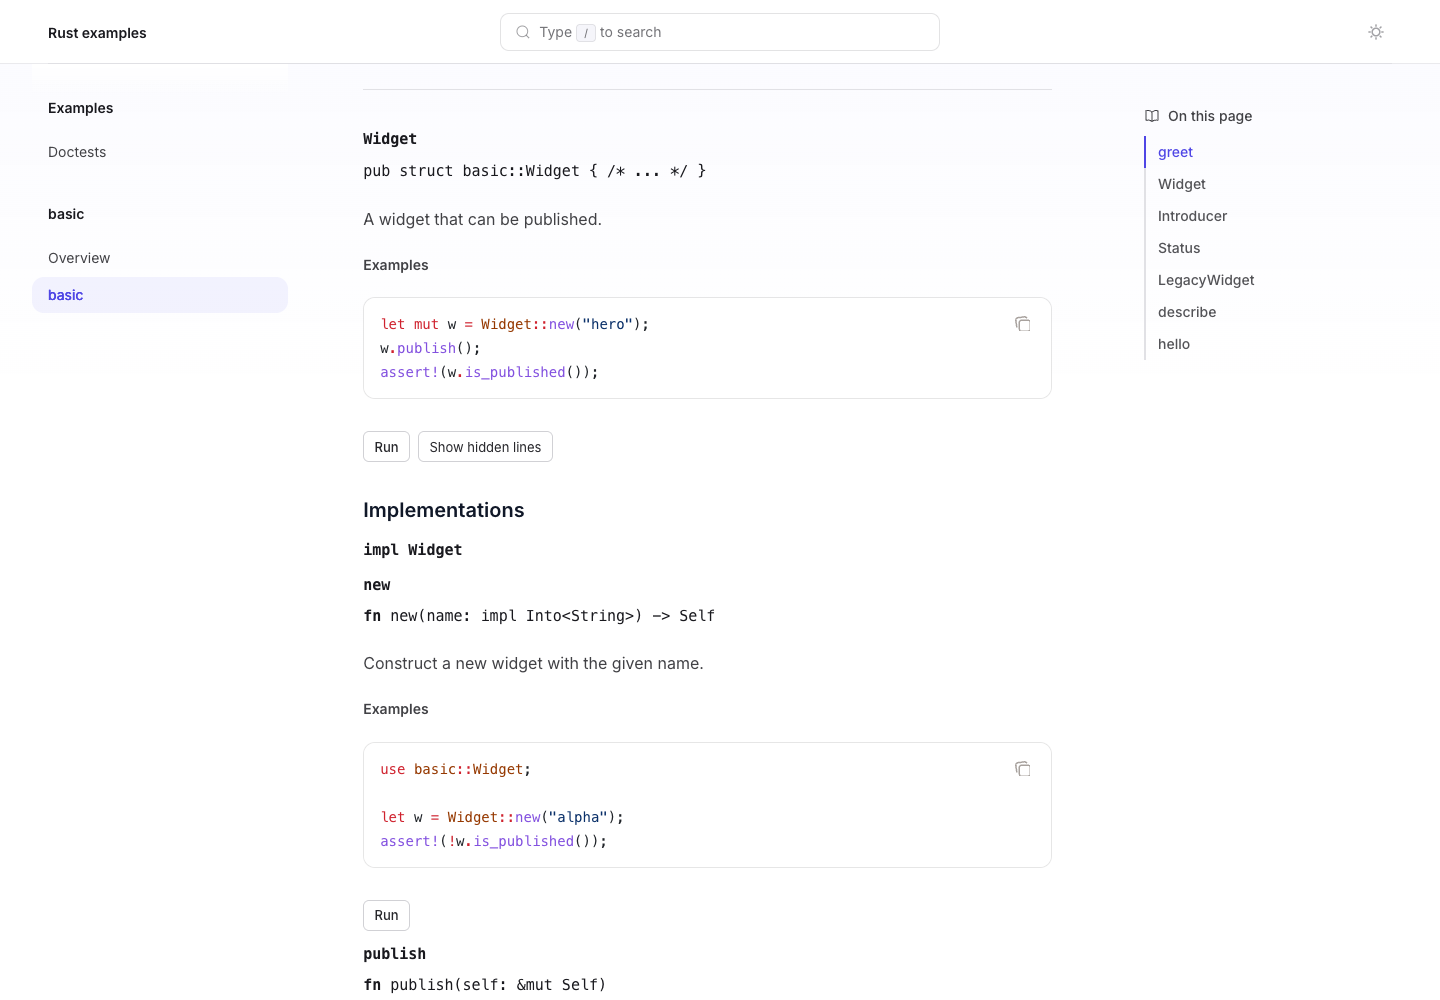Screen dimensions: 1440x1000
Task: Toggle the light/dark theme sun icon
Action: pos(1376,32)
